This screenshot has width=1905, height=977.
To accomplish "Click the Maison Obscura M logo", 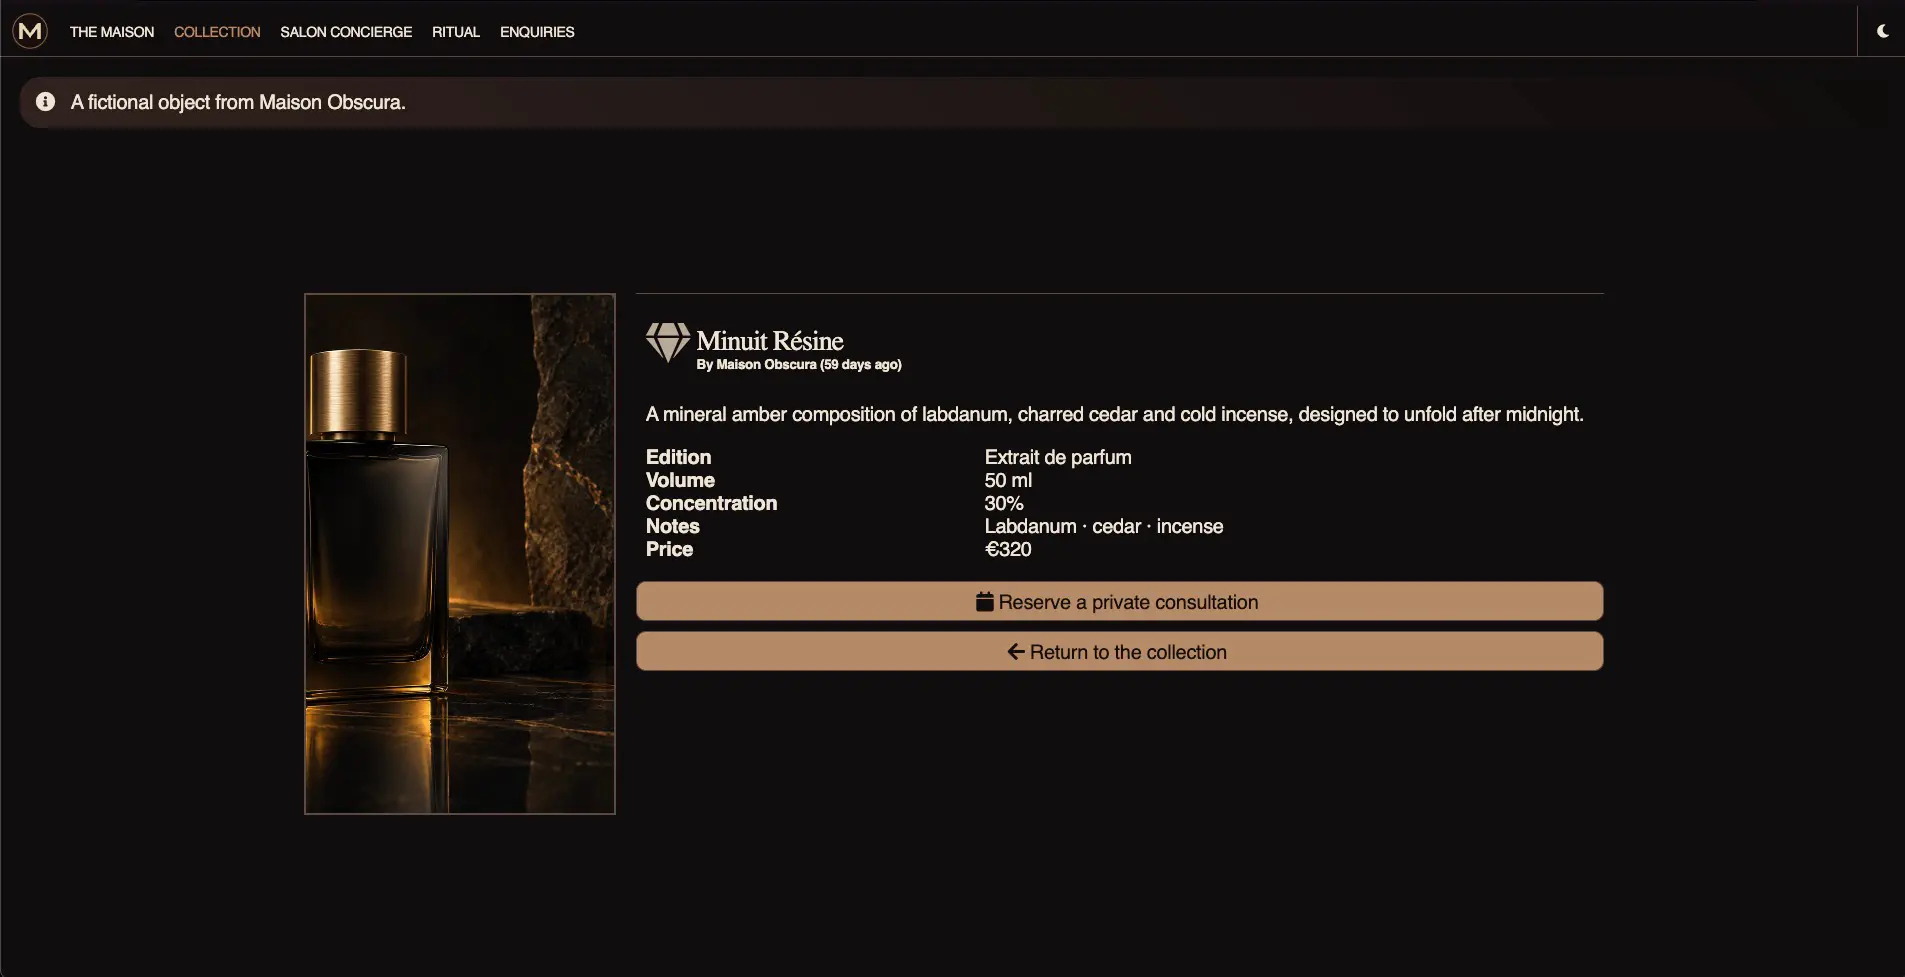I will (x=30, y=31).
